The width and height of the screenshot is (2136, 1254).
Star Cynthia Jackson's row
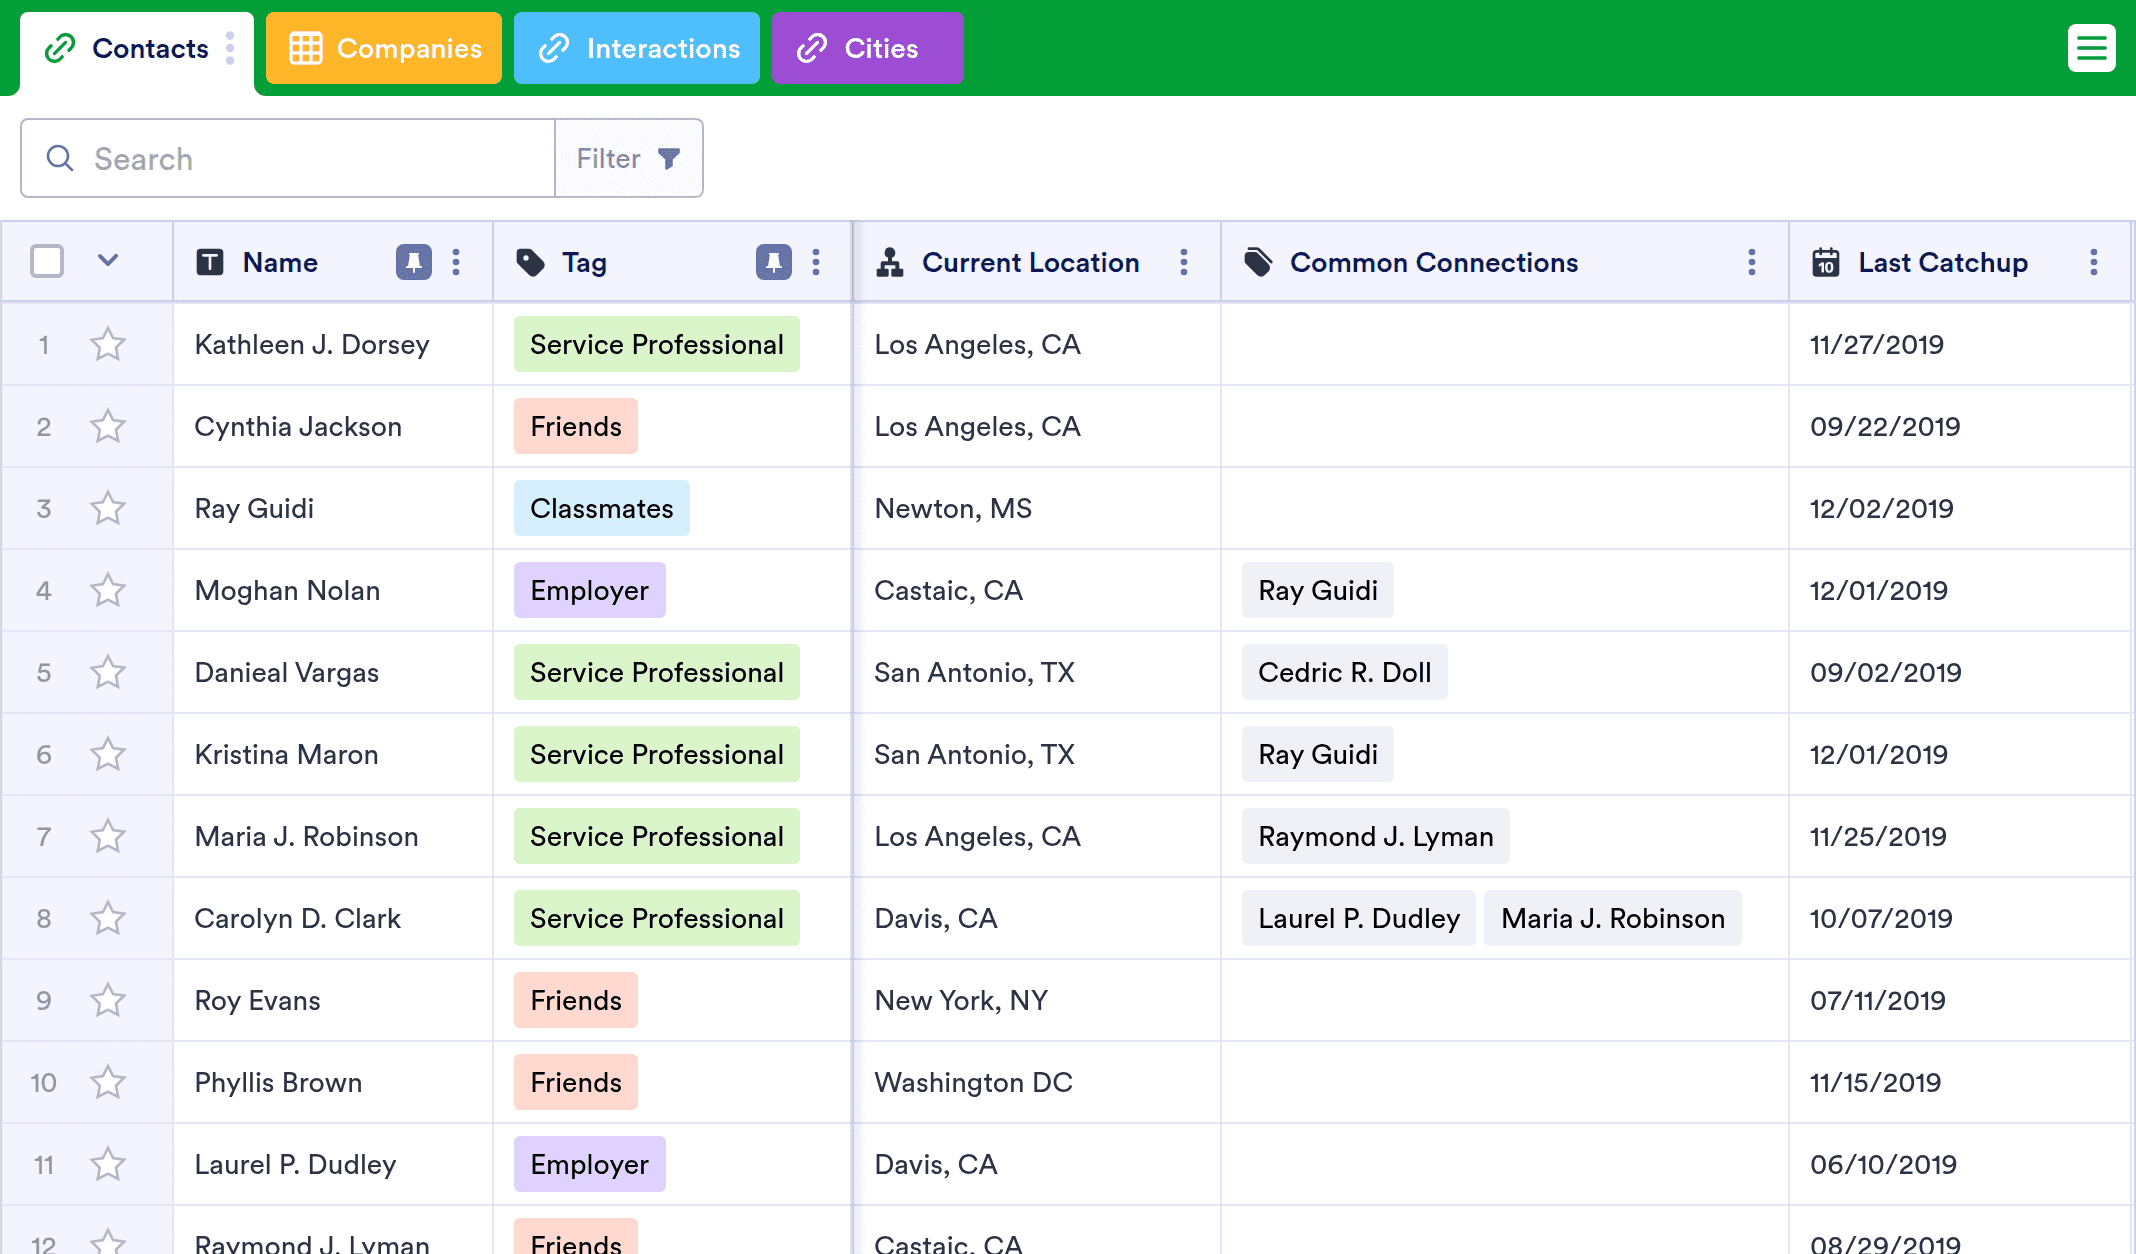coord(108,427)
